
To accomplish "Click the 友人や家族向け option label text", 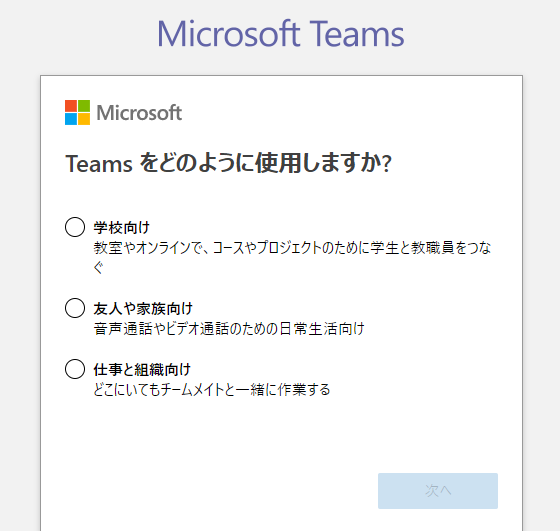I will tap(143, 309).
